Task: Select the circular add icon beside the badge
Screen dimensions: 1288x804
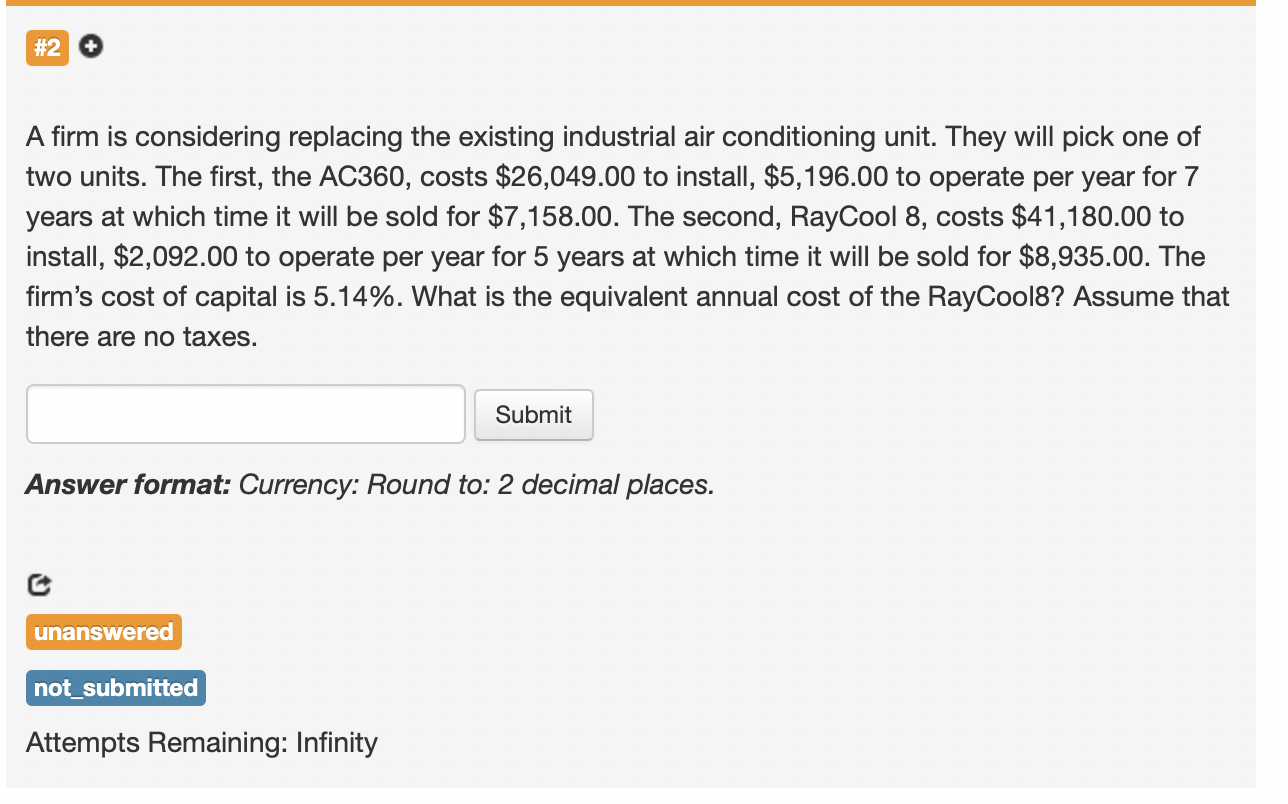Action: pyautogui.click(x=90, y=46)
